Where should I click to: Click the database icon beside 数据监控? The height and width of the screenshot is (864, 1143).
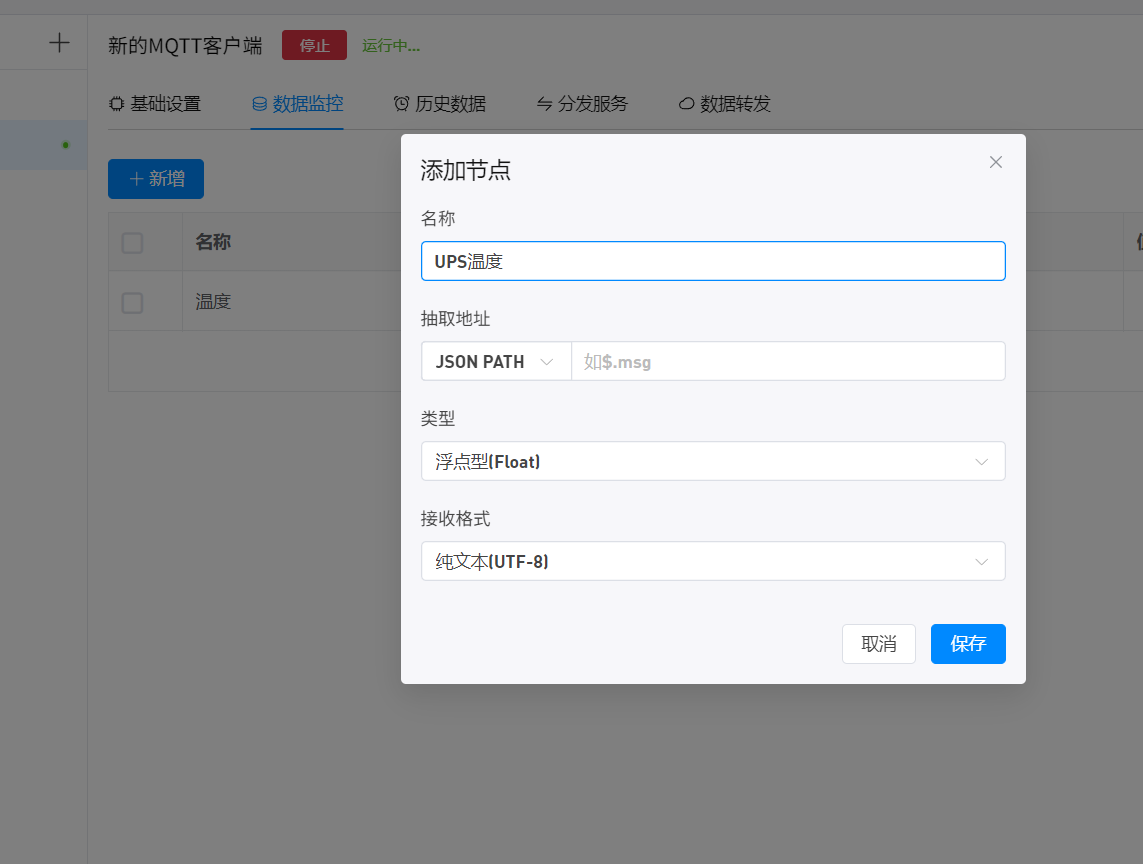point(259,104)
